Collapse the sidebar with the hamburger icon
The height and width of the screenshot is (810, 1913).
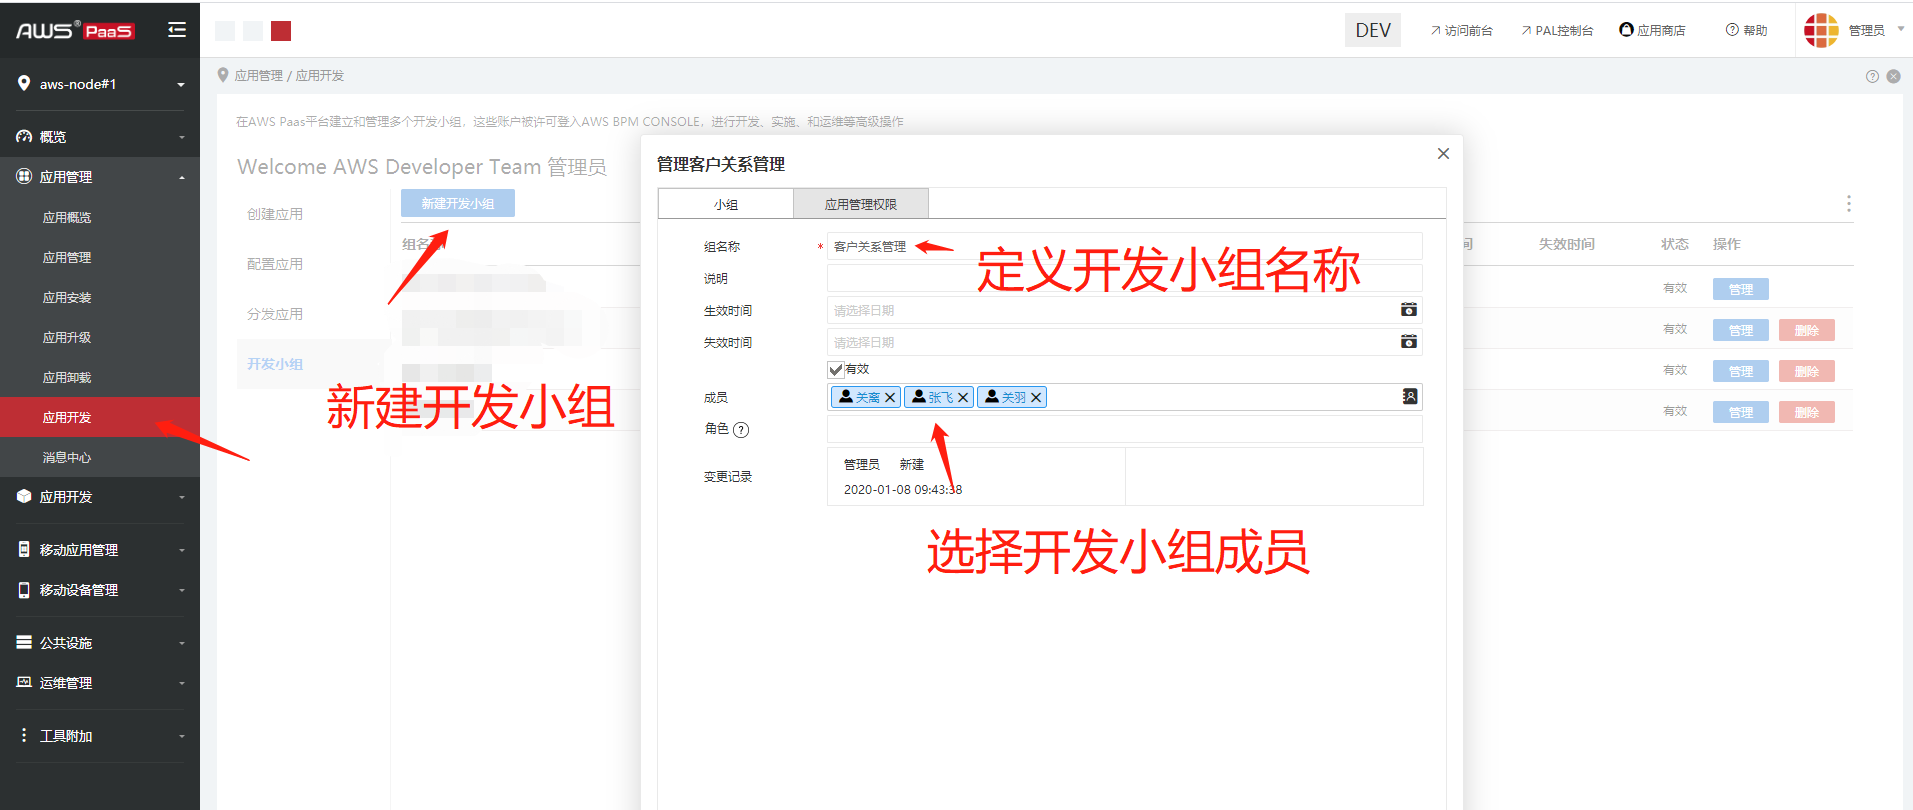[x=177, y=30]
